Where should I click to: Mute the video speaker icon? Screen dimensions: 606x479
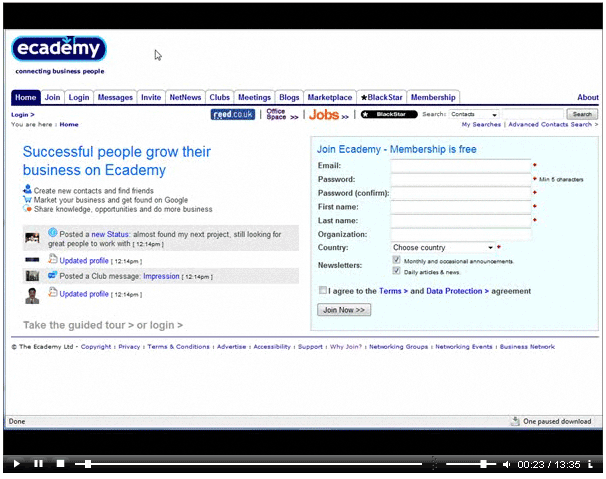coord(506,464)
